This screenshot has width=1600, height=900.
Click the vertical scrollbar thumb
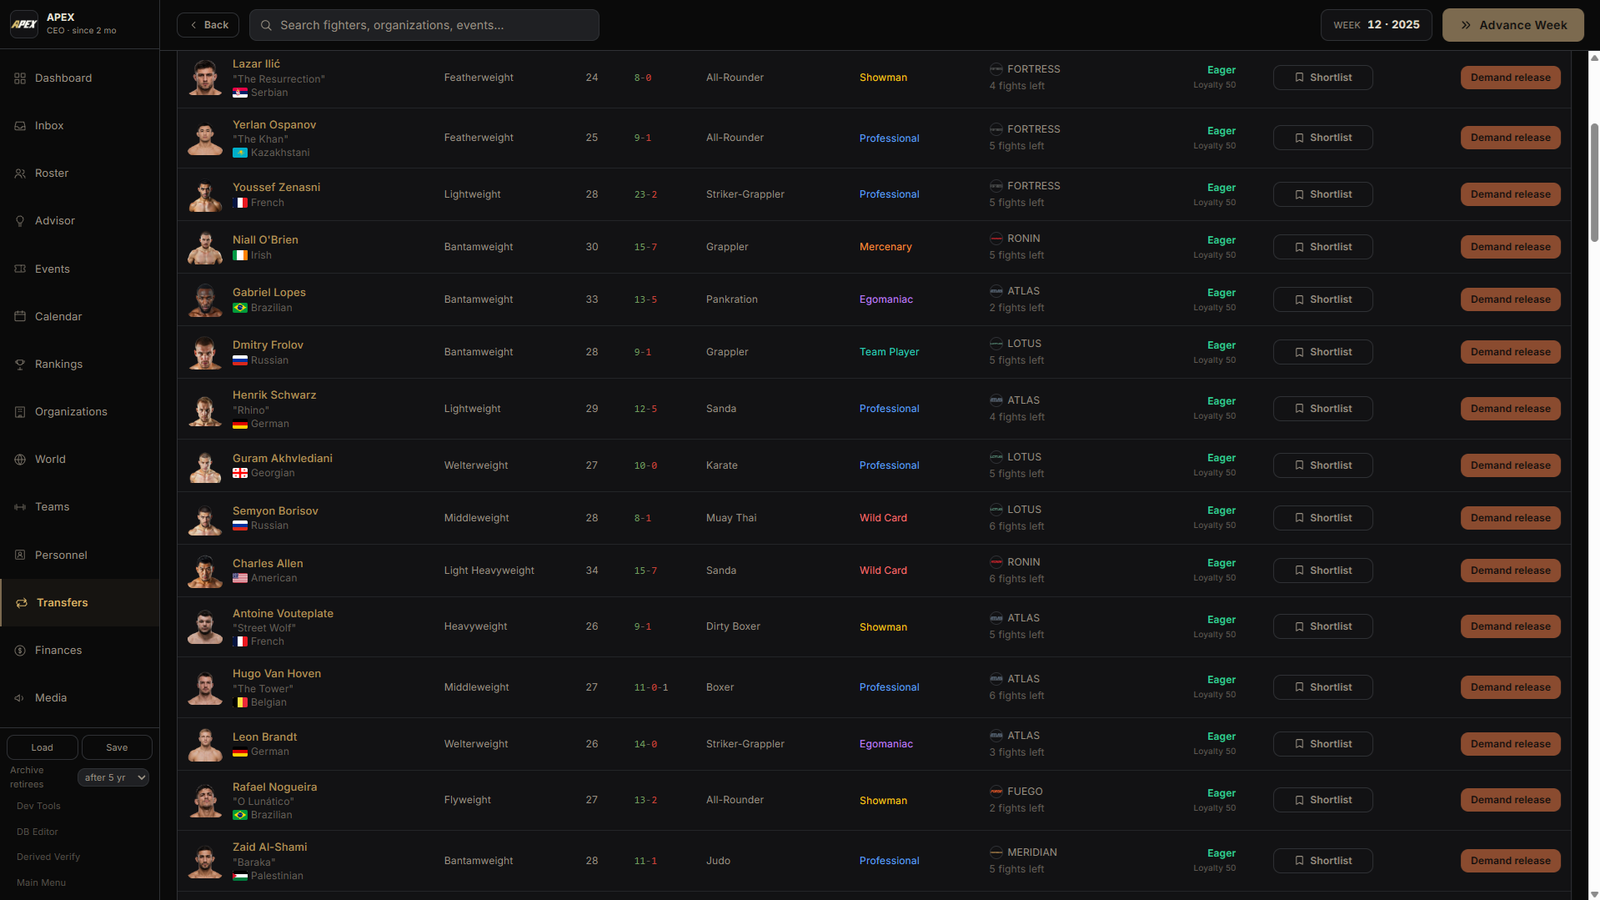point(1594,182)
